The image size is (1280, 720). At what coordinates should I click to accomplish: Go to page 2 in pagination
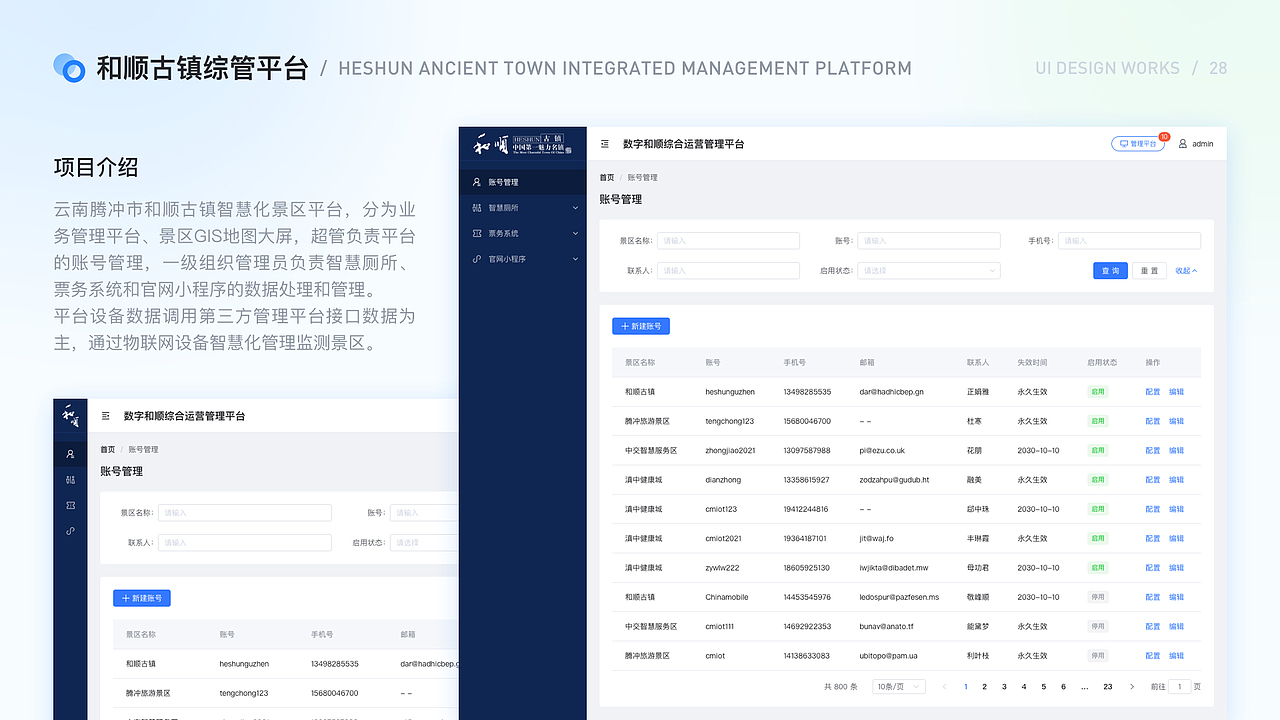(x=985, y=687)
